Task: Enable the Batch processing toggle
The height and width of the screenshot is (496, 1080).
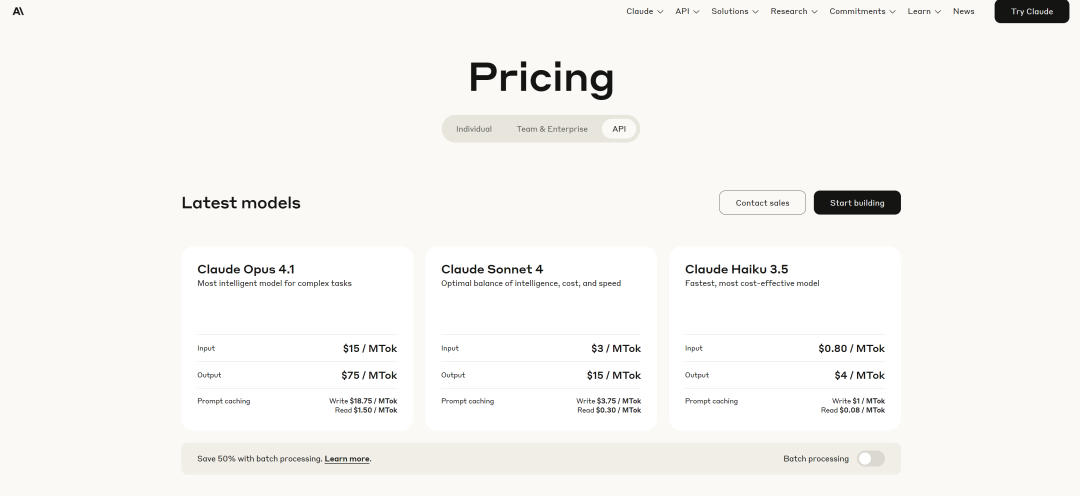Action: point(871,459)
